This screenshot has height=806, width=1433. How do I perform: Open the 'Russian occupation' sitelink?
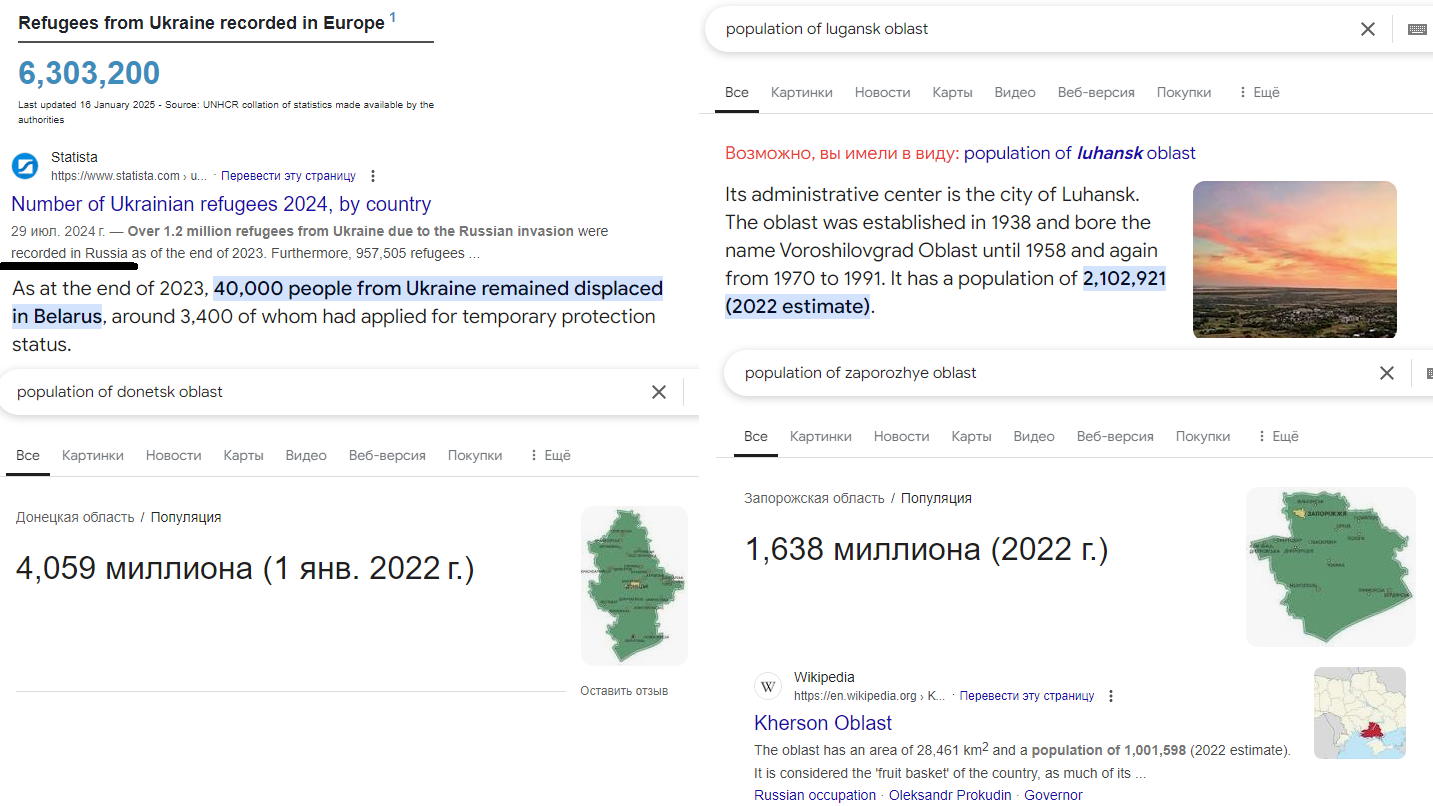tap(815, 795)
